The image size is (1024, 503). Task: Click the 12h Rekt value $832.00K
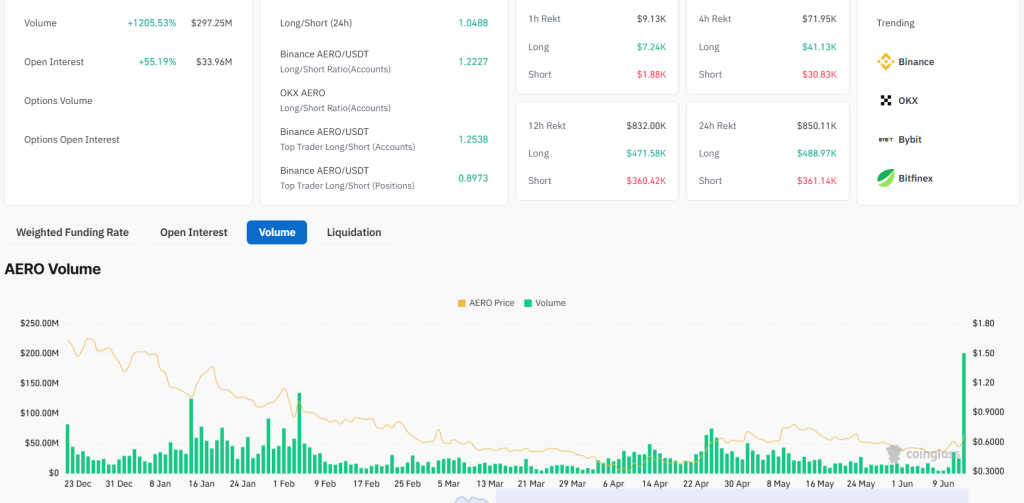pos(647,126)
